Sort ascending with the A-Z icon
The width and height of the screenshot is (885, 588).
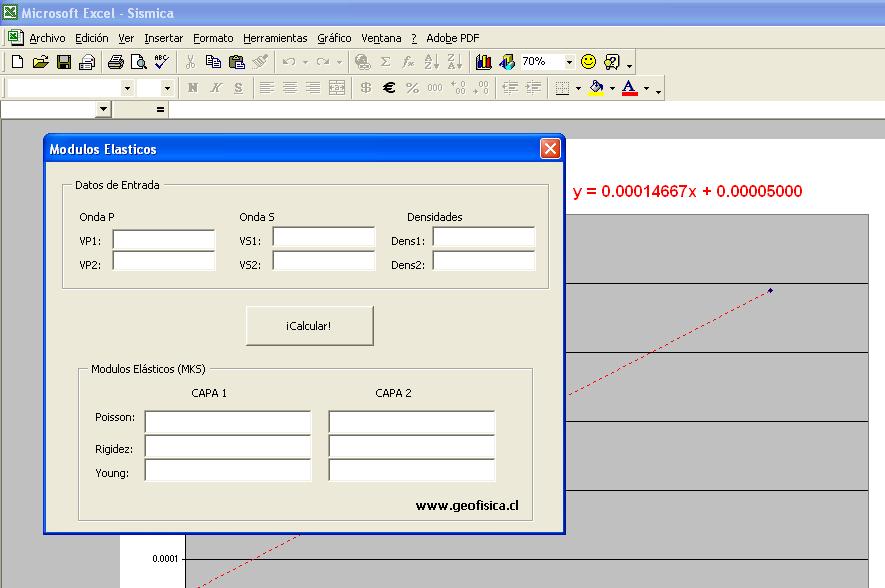[431, 62]
